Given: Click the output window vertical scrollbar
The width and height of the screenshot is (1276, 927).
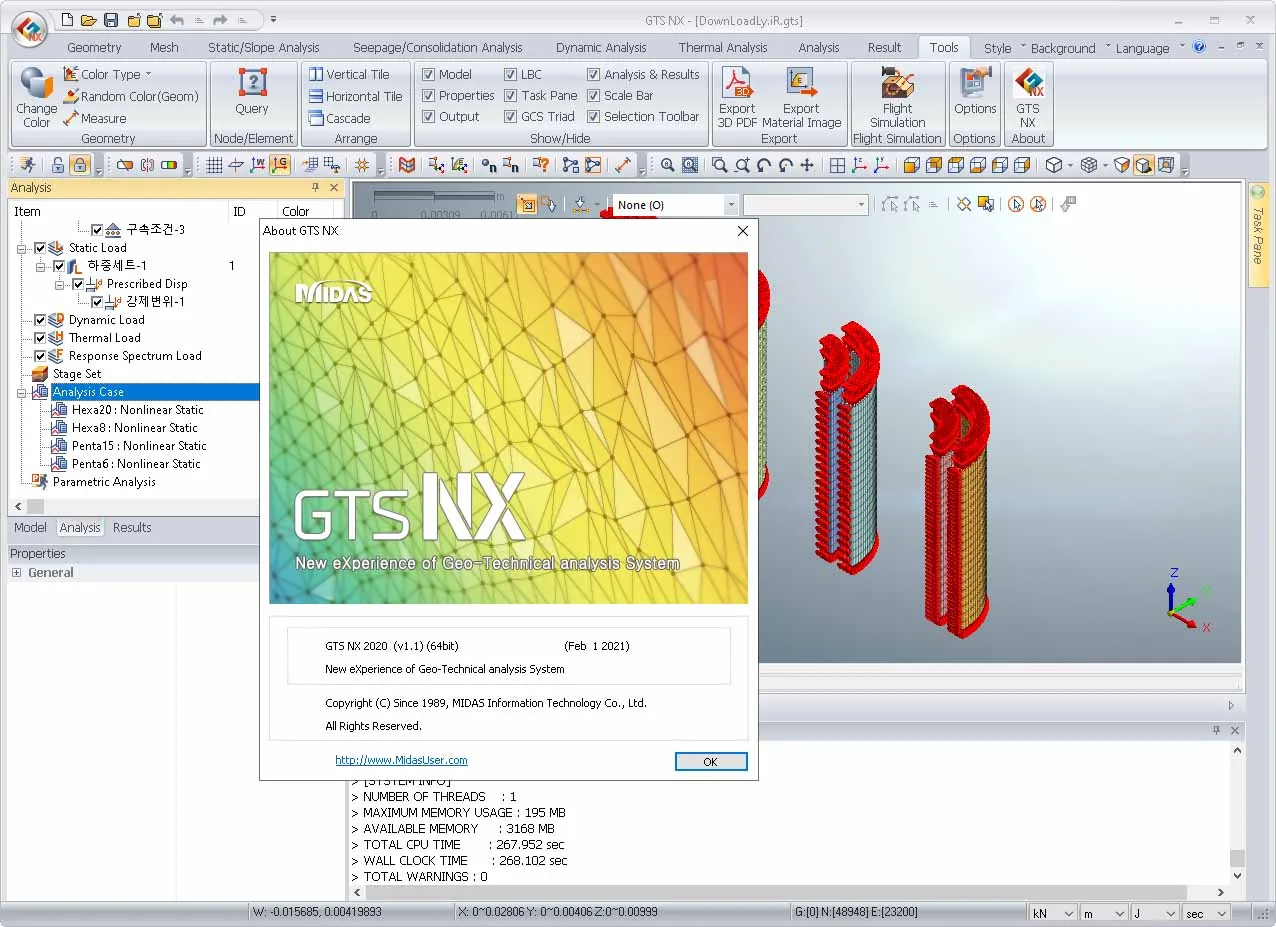Looking at the screenshot, I should 1237,811.
